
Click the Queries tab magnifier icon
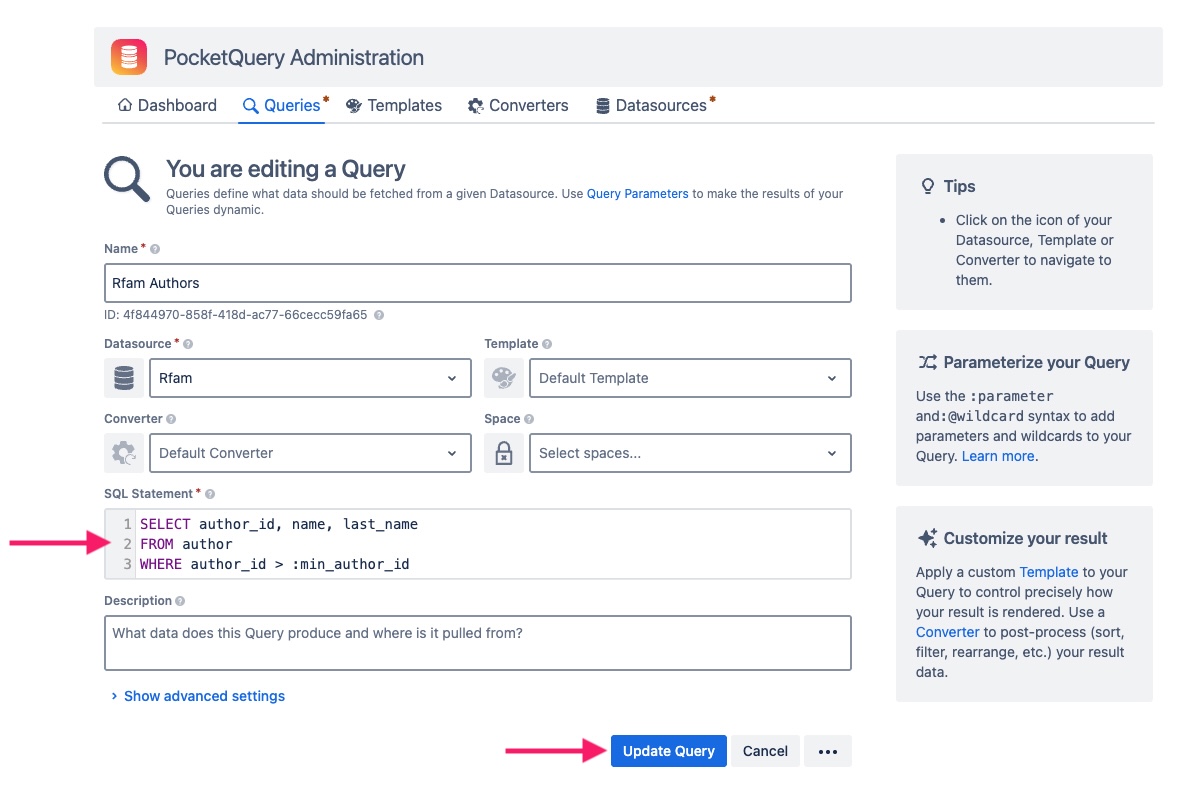pos(250,105)
